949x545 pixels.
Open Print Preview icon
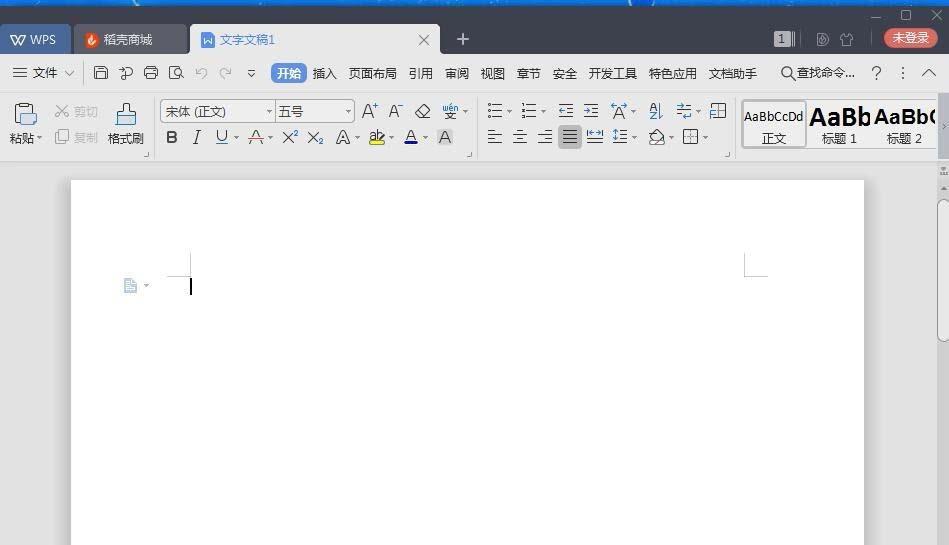point(176,73)
